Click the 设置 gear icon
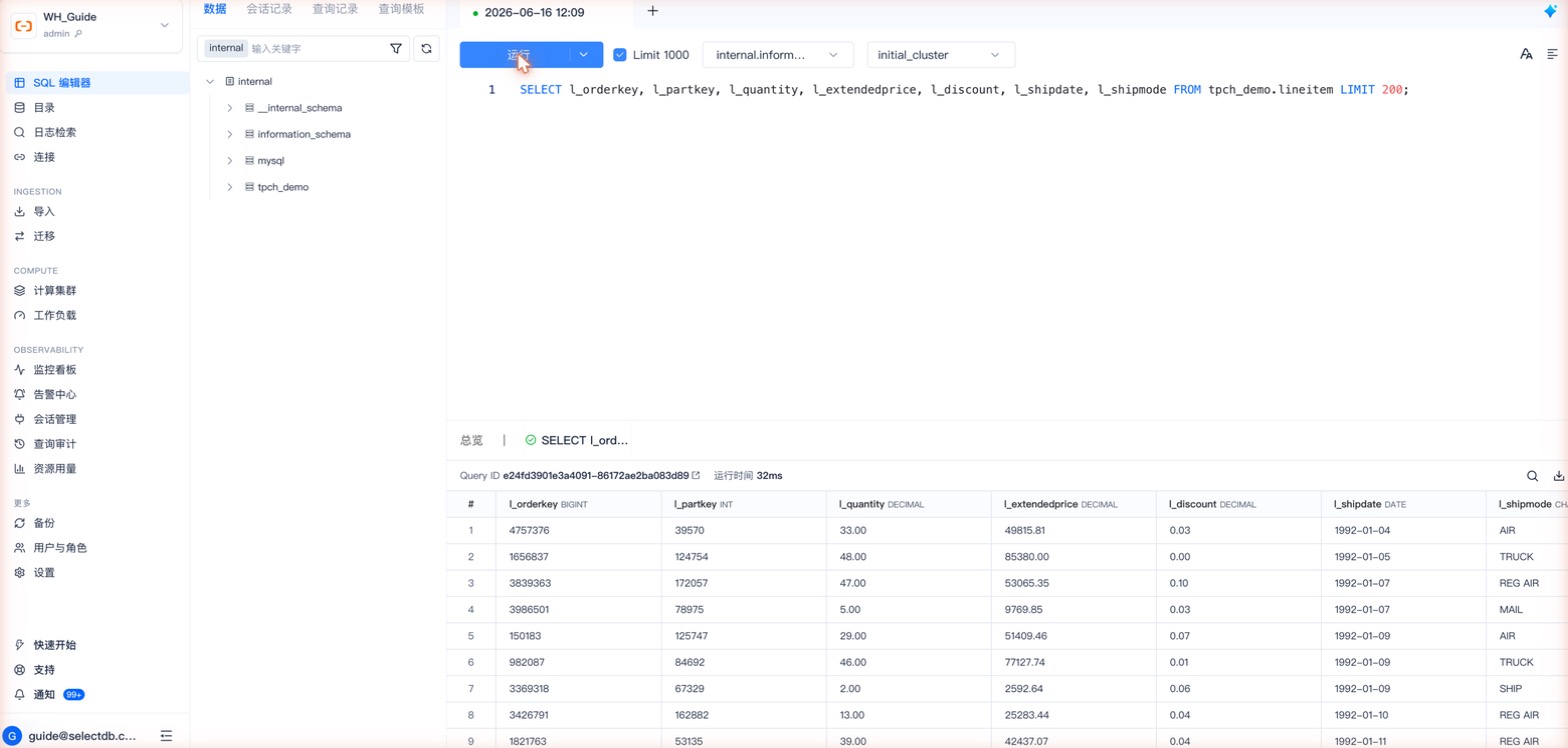This screenshot has width=1568, height=748. [20, 573]
